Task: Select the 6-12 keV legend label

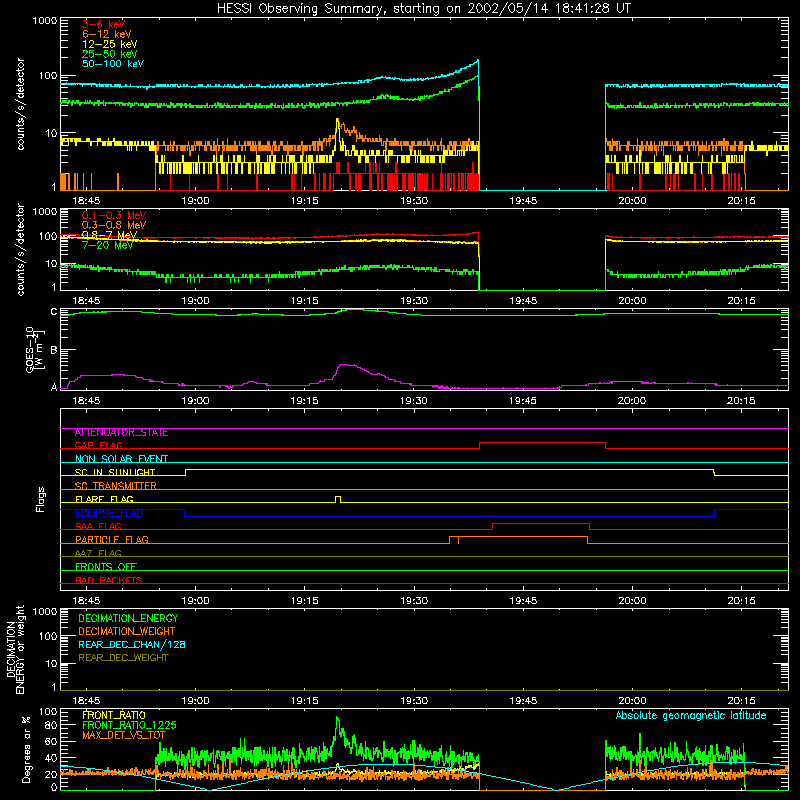Action: (107, 34)
